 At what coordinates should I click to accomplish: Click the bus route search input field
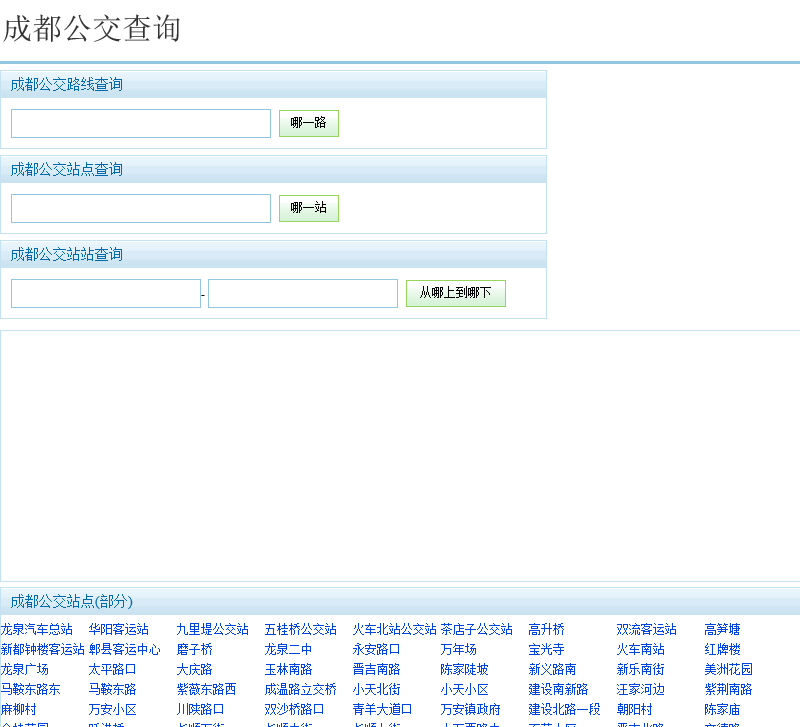[141, 123]
